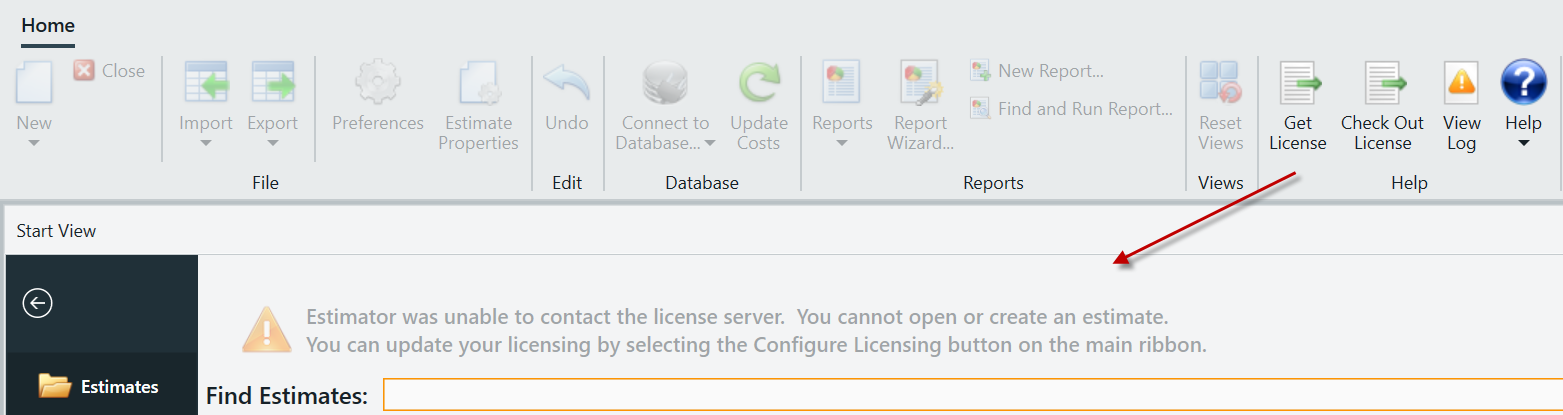The image size is (1563, 415).
Task: Click the blue Help question icon
Action: tap(1524, 82)
